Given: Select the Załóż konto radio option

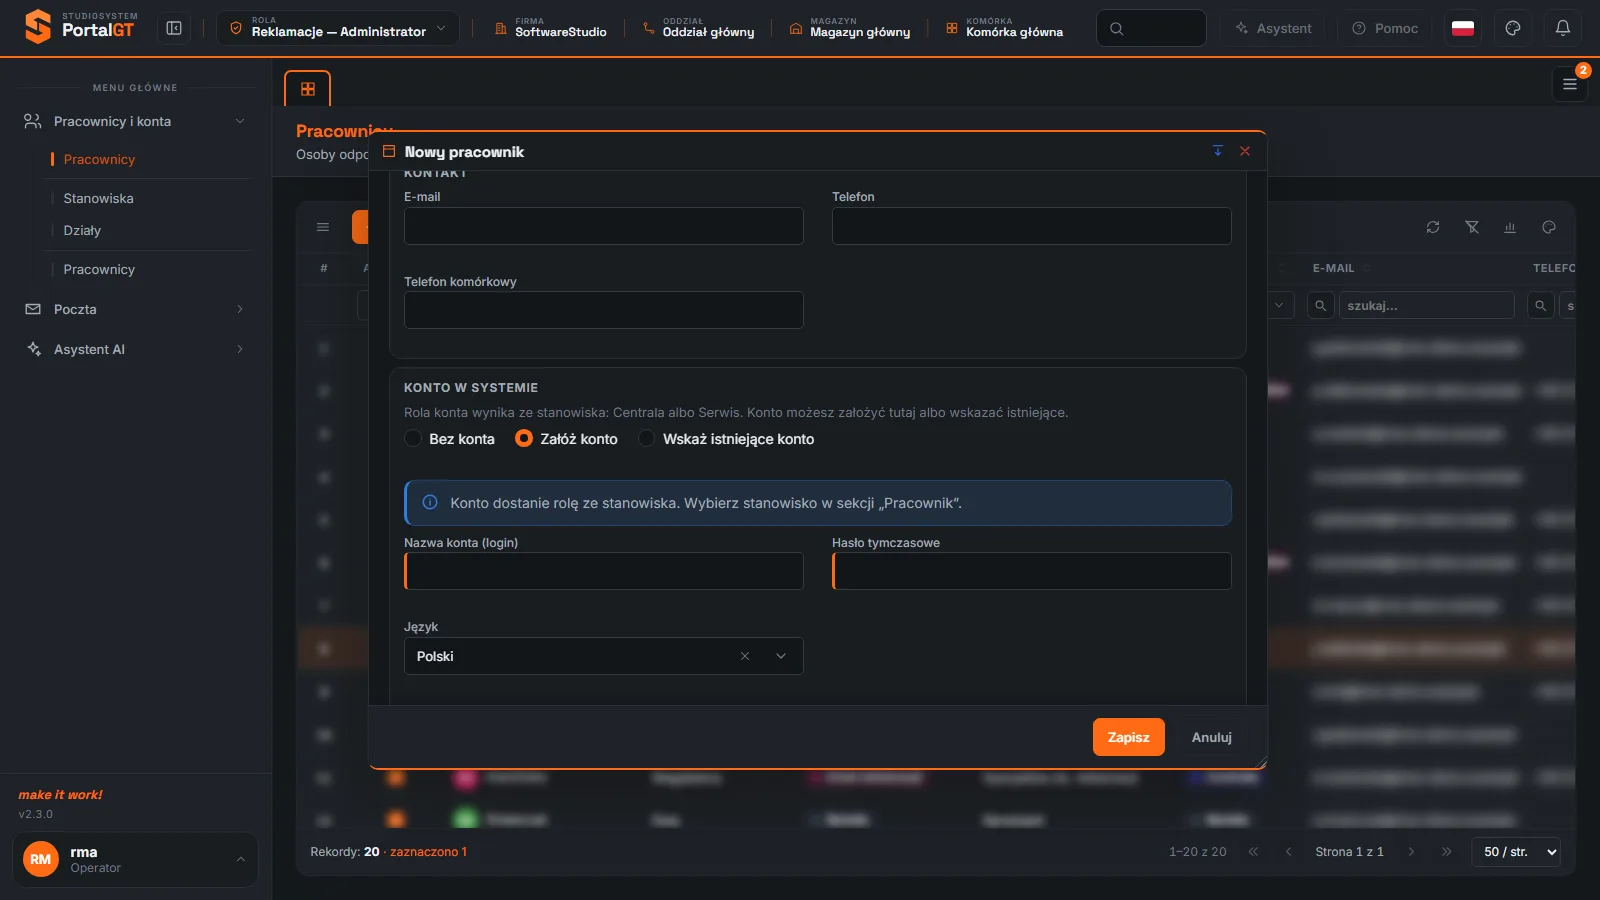Looking at the screenshot, I should pos(566,438).
